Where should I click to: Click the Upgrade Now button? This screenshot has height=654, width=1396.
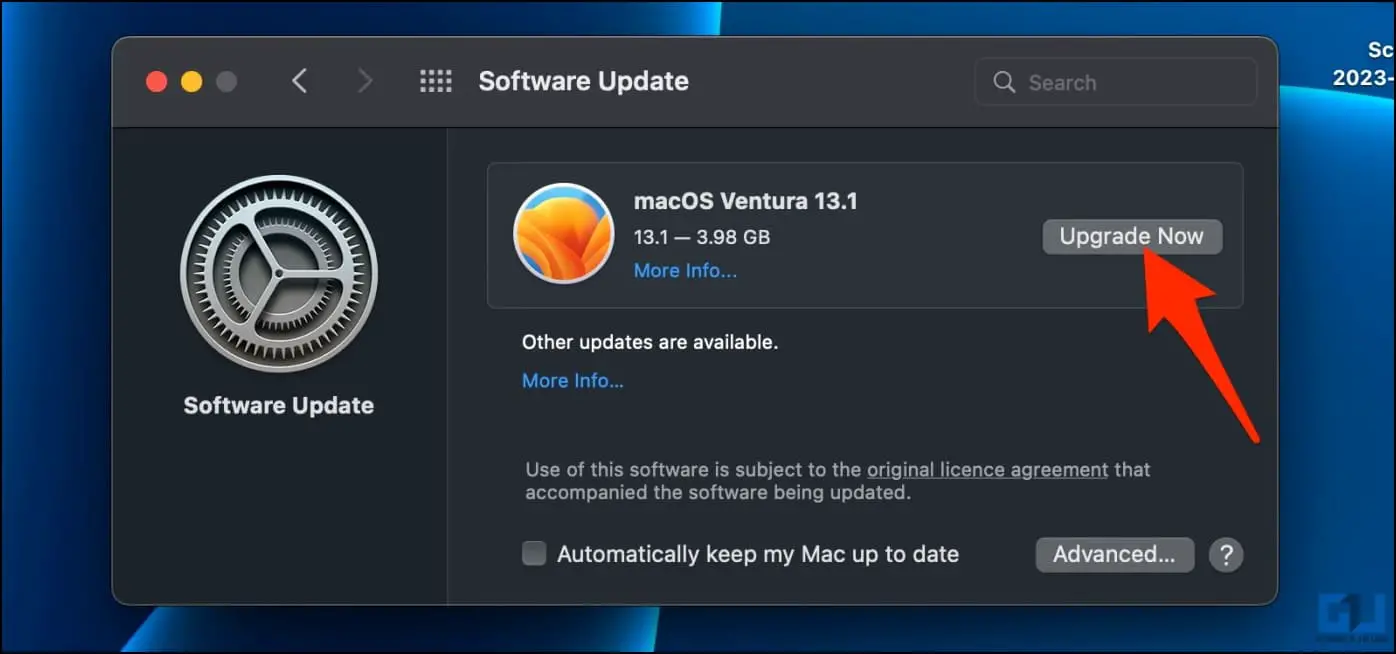1132,237
